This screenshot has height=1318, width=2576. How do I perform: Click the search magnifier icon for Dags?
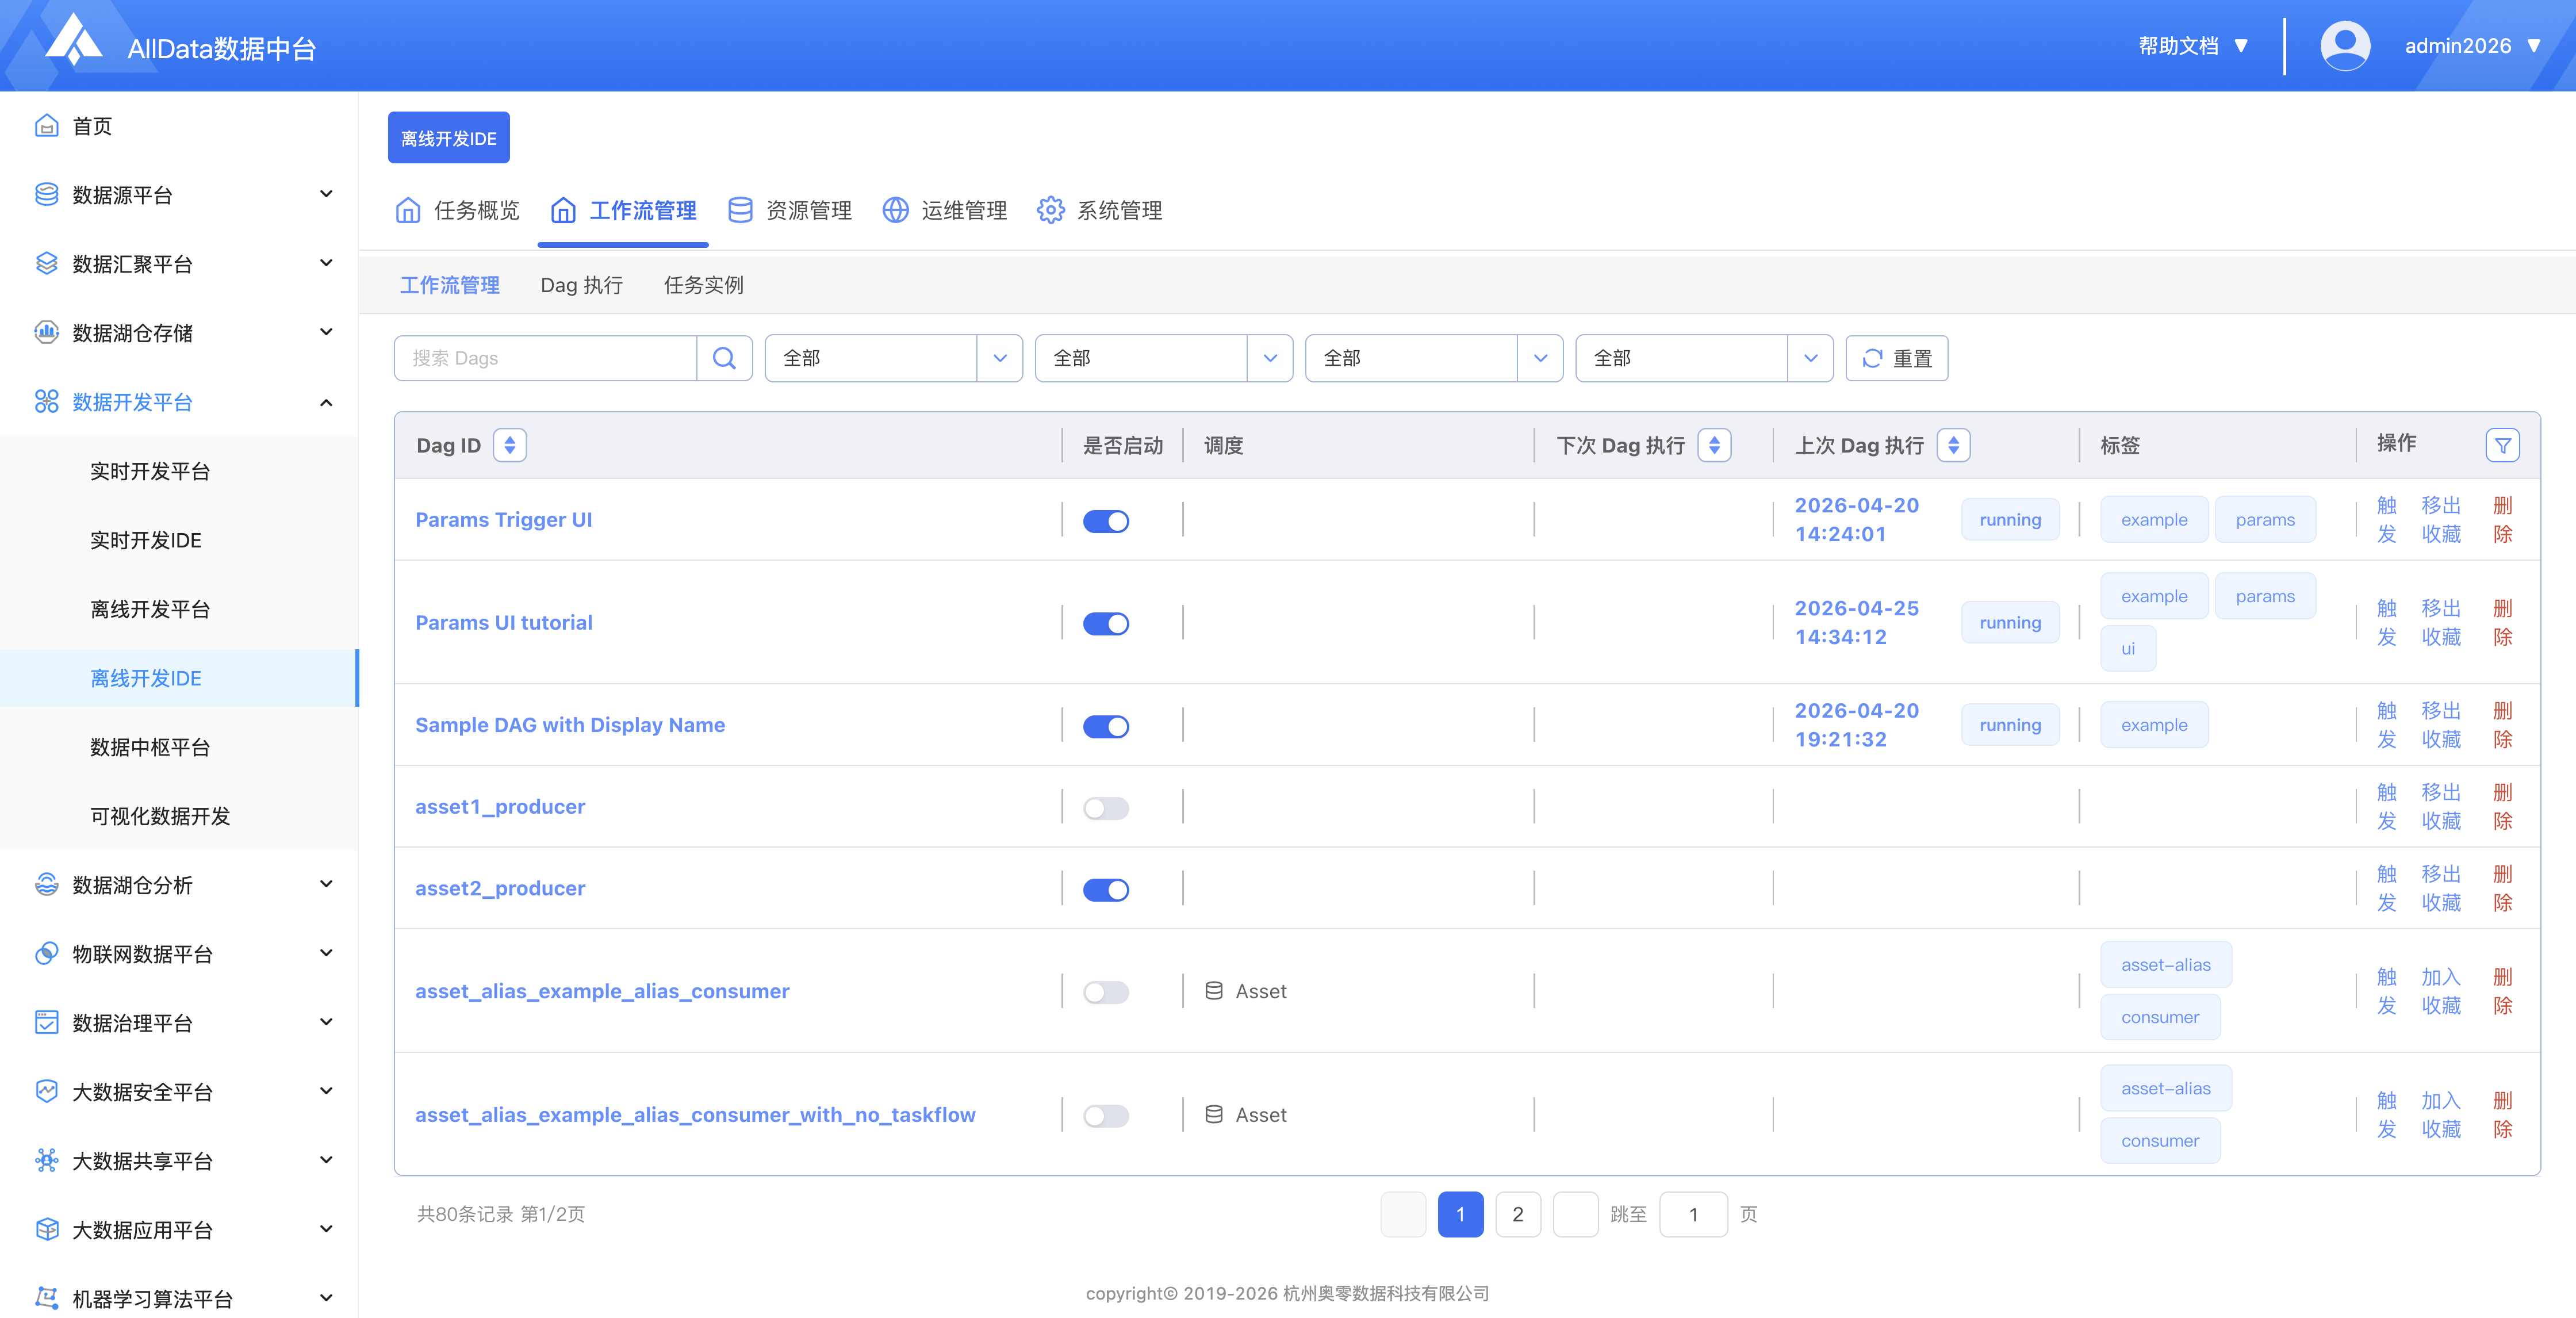point(724,358)
